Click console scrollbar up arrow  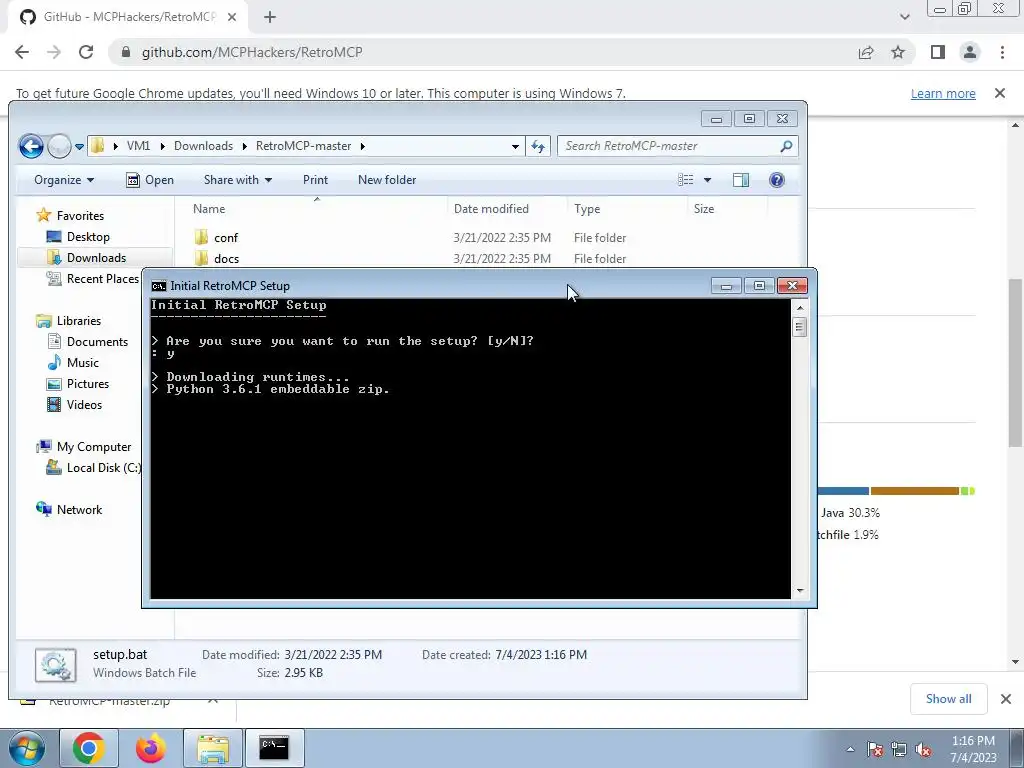pos(800,308)
